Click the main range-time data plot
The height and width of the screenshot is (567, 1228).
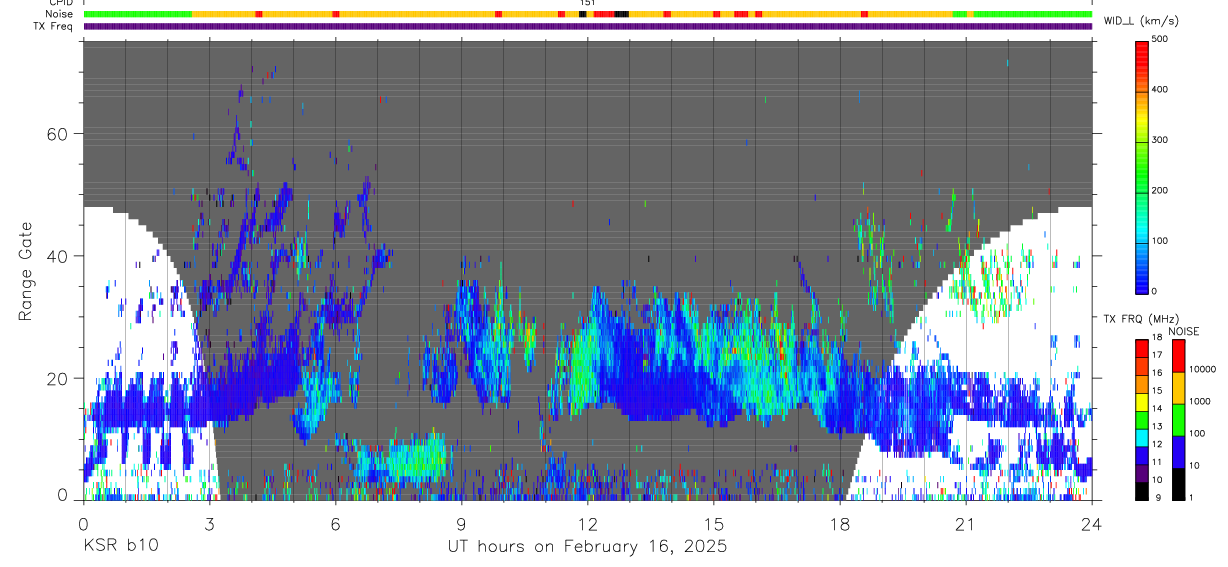click(x=588, y=270)
